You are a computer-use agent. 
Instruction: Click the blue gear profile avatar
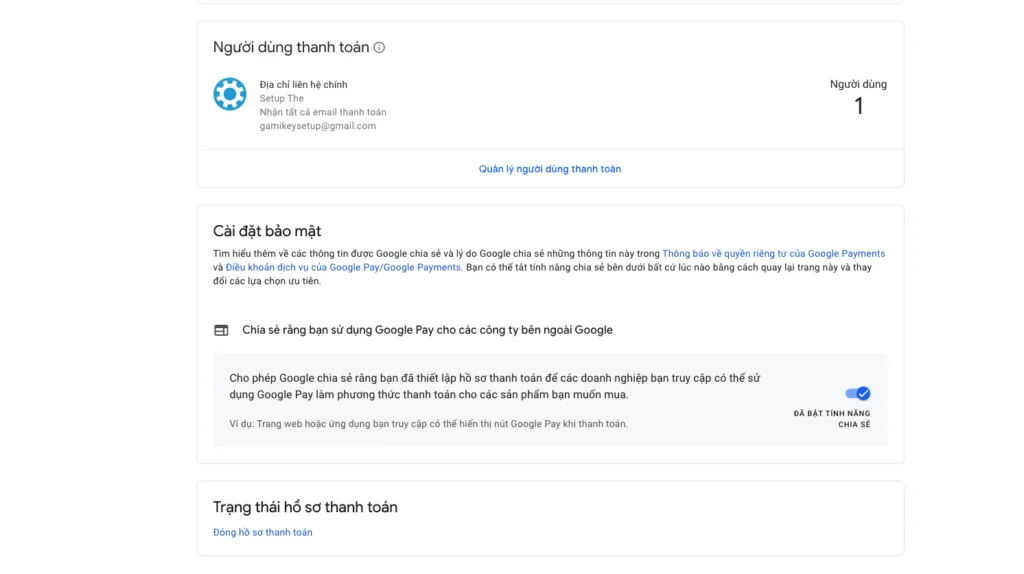click(x=230, y=95)
